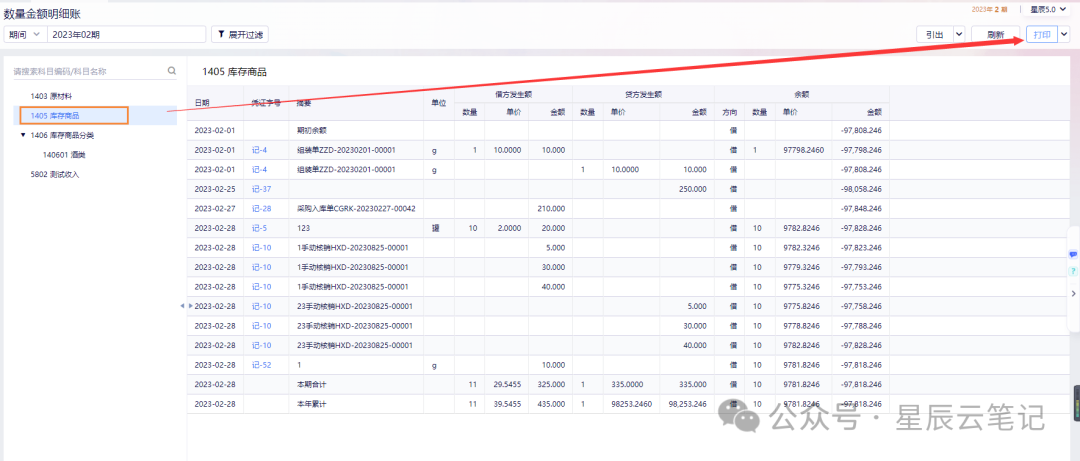Collapse the 1406 库存商品分类 tree node
The width and height of the screenshot is (1080, 461).
(x=23, y=135)
